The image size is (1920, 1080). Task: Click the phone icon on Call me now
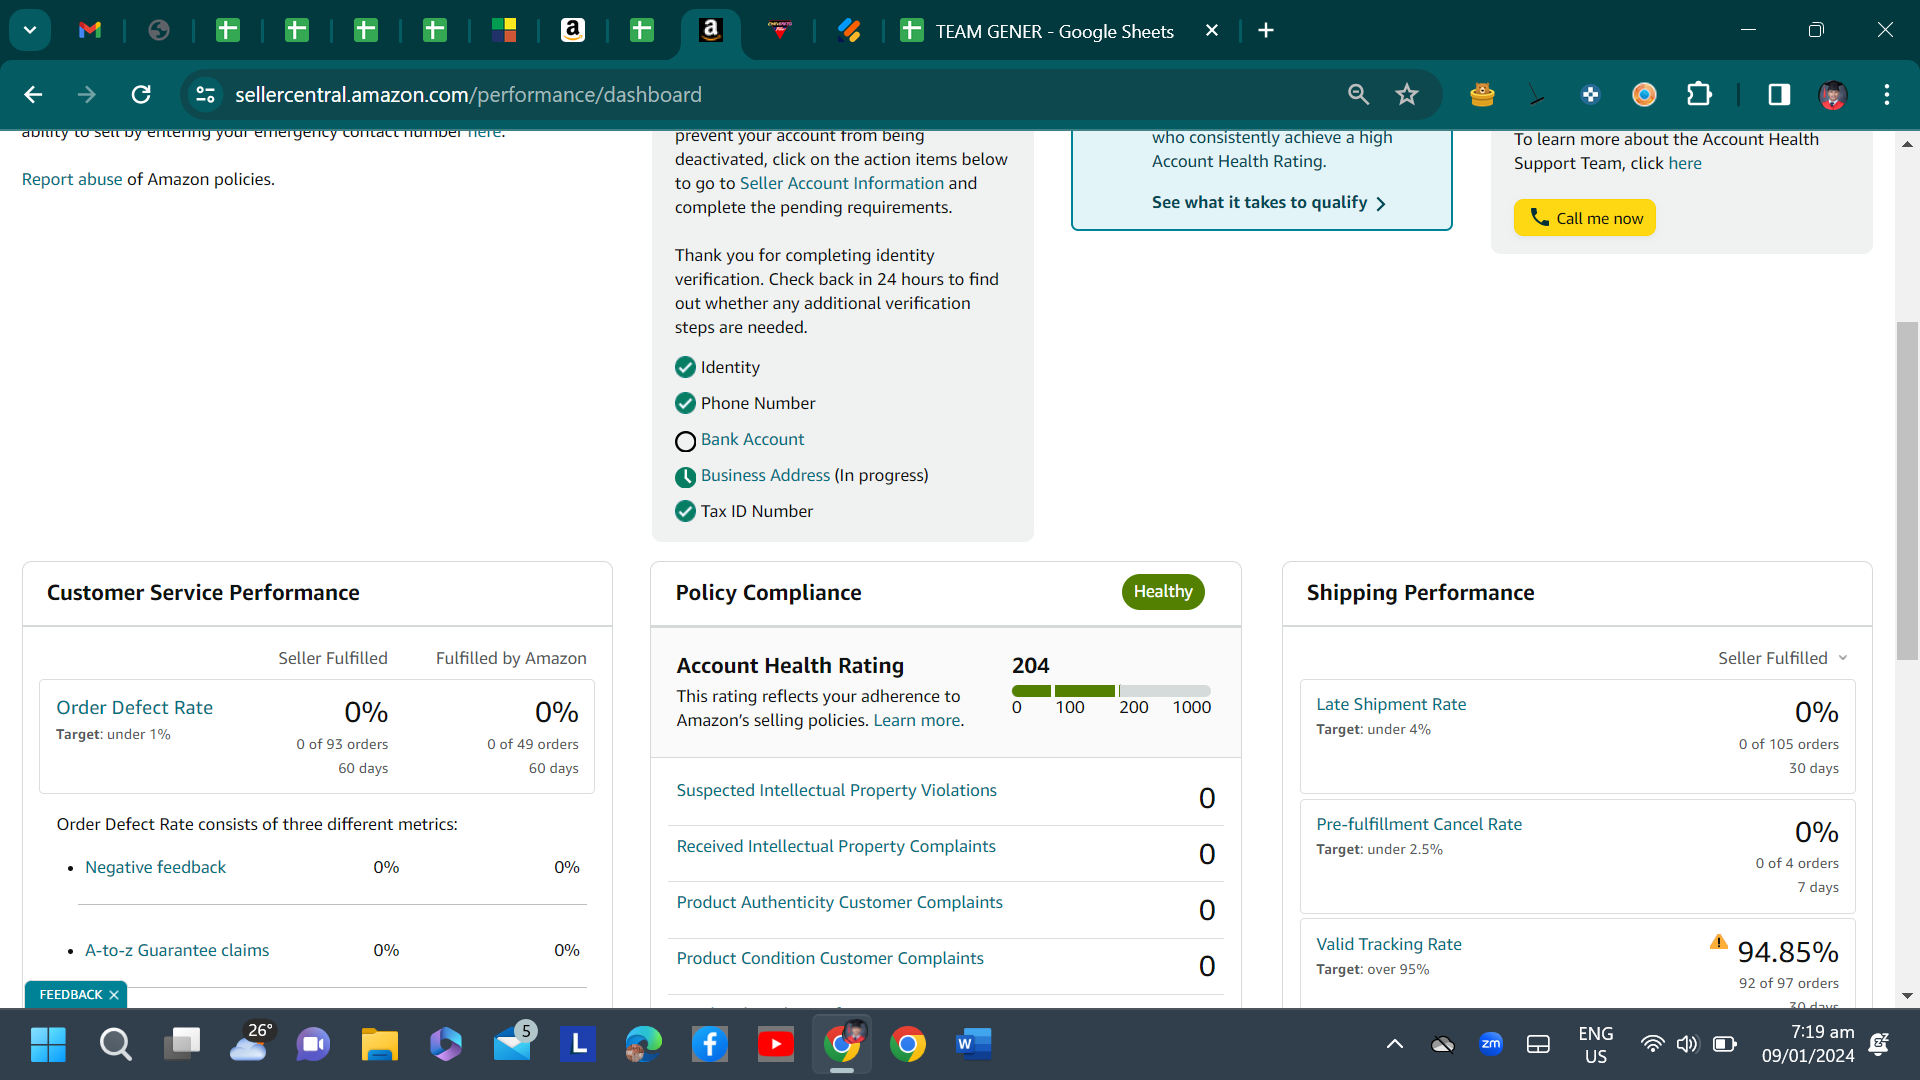tap(1540, 218)
